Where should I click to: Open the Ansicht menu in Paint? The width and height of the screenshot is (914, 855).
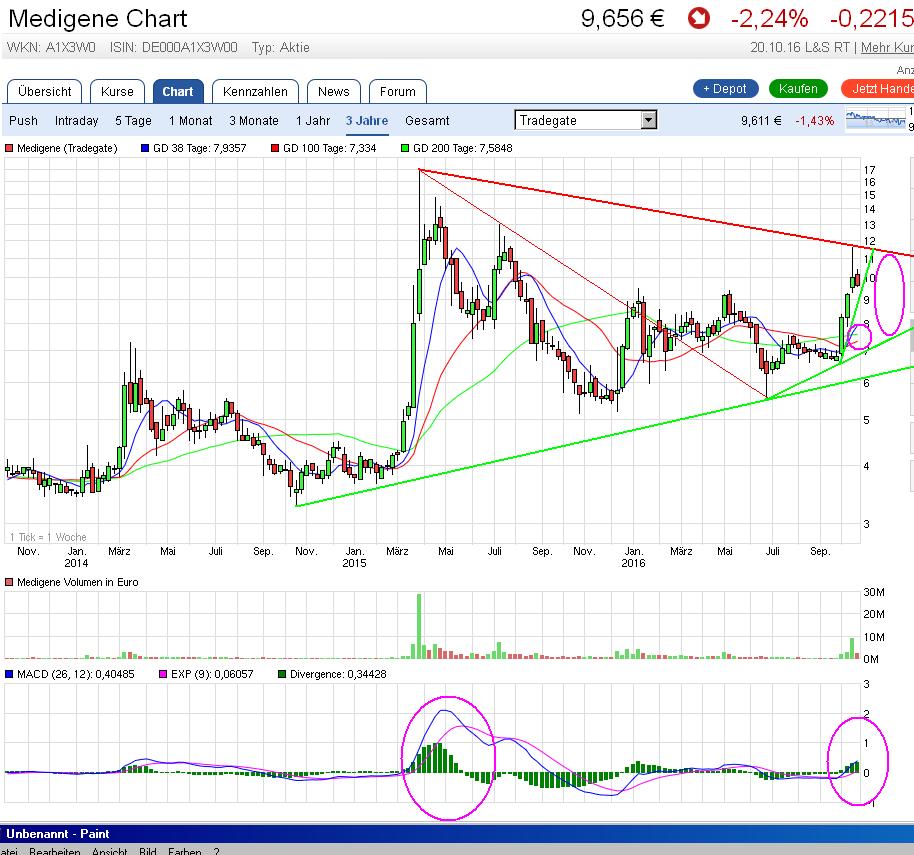coord(110,851)
